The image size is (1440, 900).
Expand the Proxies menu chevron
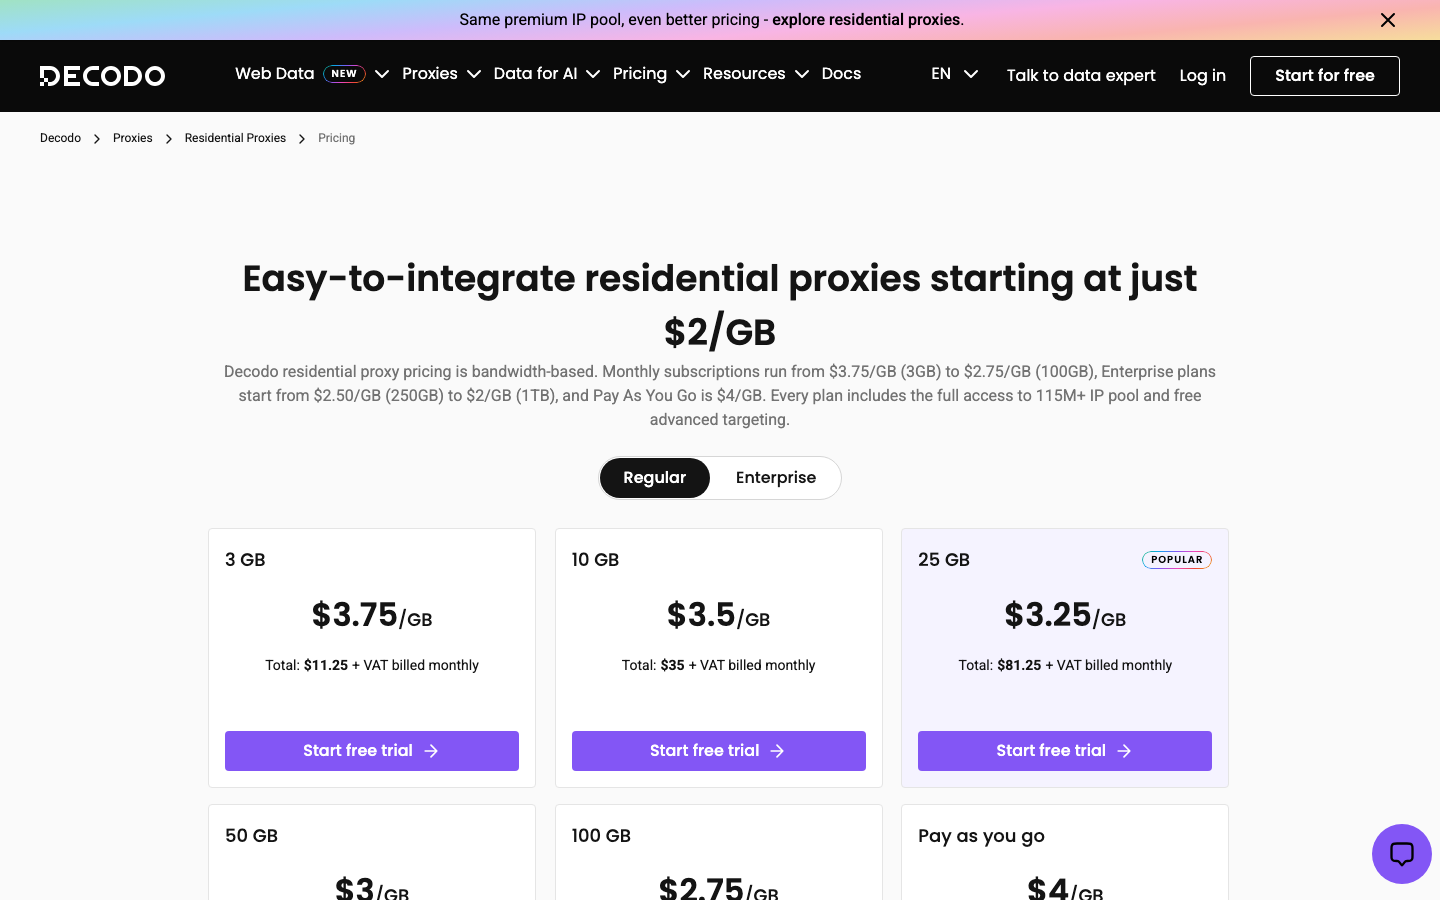pyautogui.click(x=474, y=74)
